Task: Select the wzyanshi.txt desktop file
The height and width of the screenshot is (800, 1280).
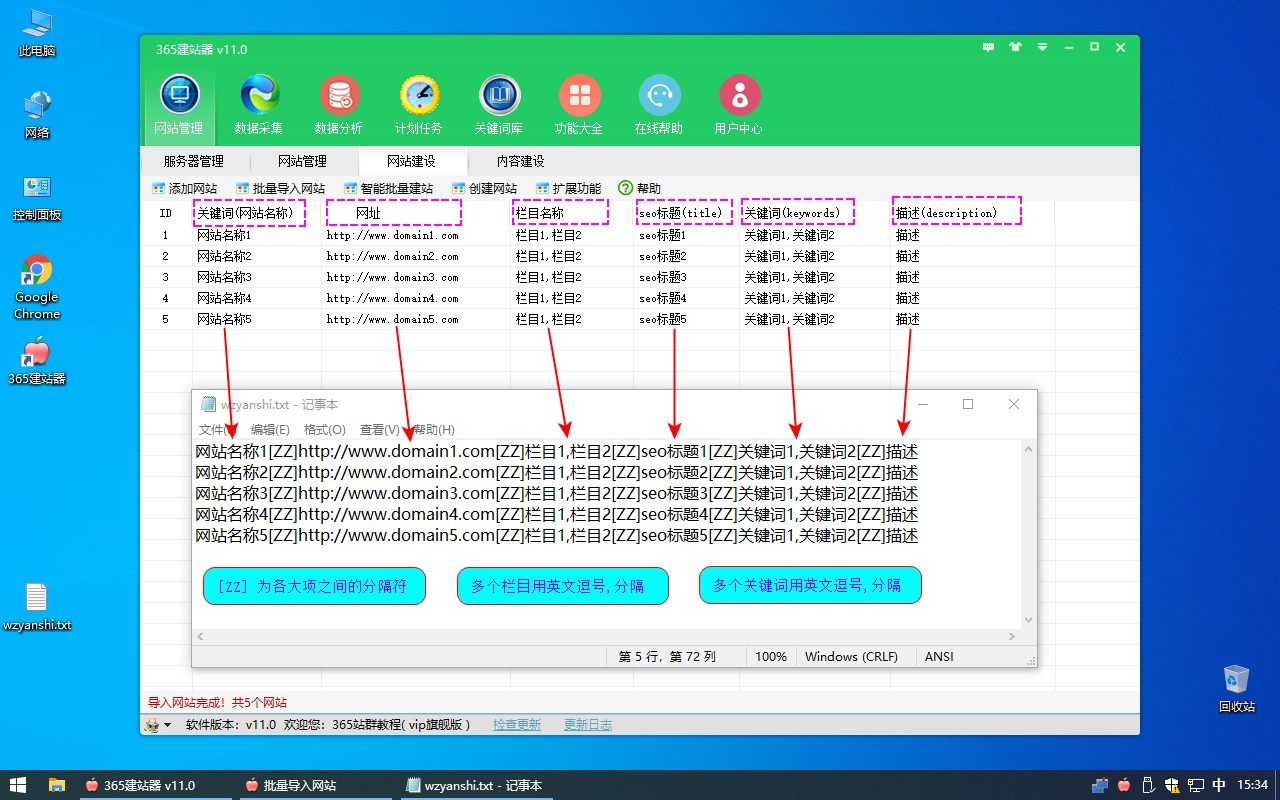Action: [x=37, y=607]
